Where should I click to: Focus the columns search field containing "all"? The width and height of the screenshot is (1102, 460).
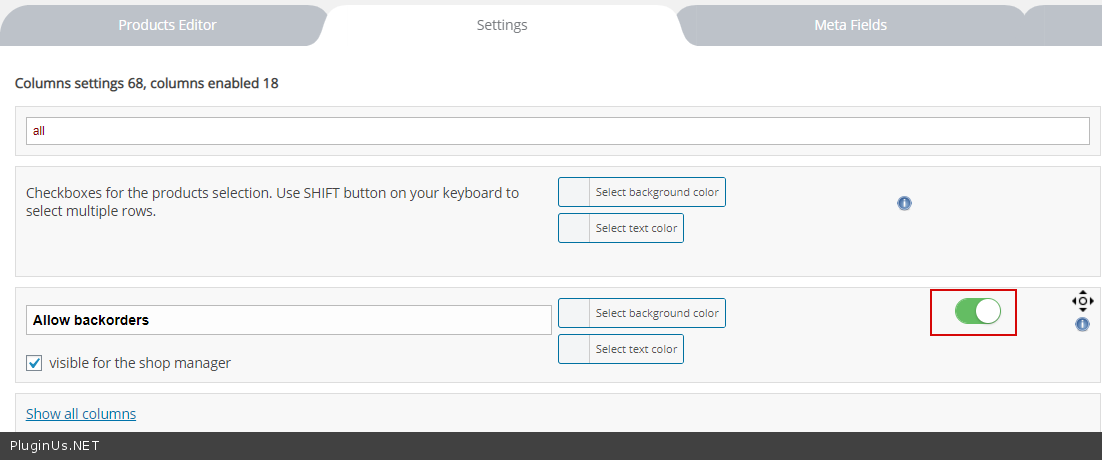(x=557, y=131)
